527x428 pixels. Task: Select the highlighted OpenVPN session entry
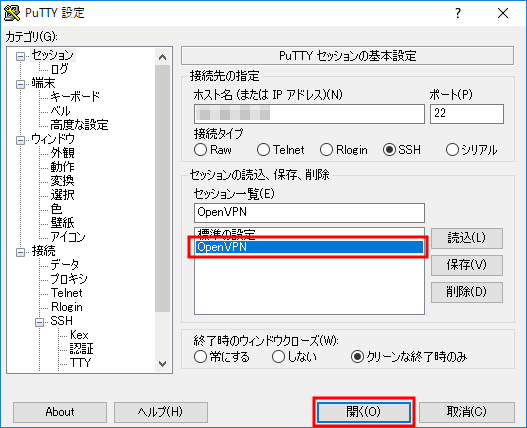[309, 247]
